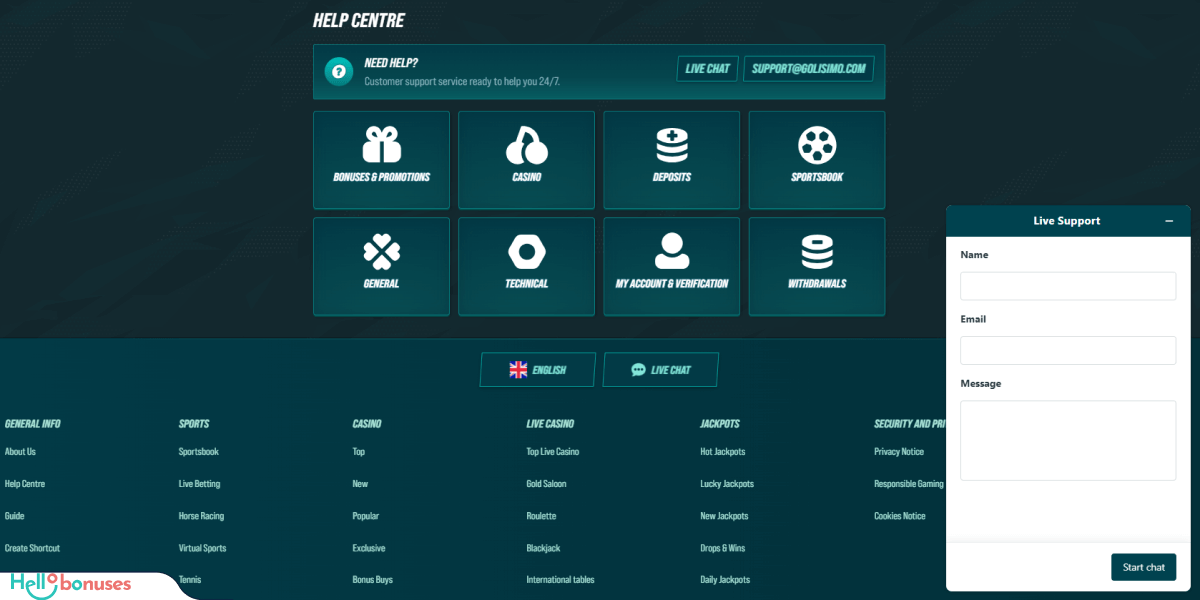
Task: Open Live Chat from the Need Help banner
Action: pos(707,69)
